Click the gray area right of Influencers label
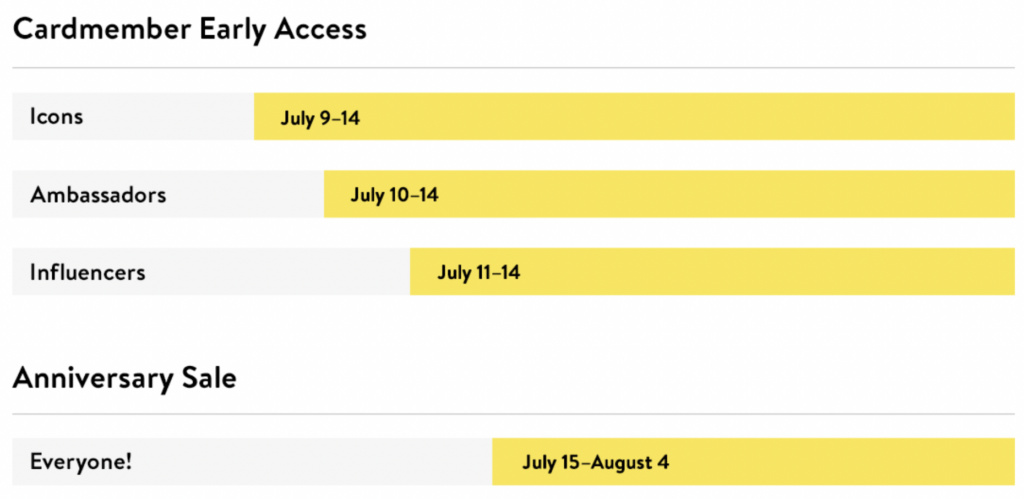The height and width of the screenshot is (499, 1024). 278,272
